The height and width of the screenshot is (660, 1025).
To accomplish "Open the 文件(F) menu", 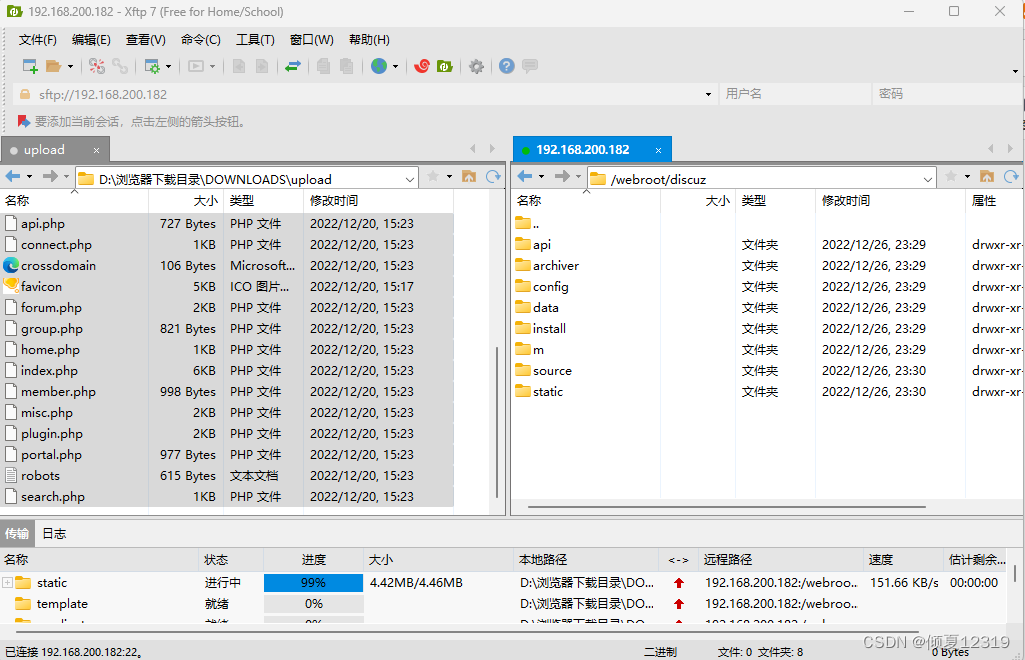I will point(37,40).
